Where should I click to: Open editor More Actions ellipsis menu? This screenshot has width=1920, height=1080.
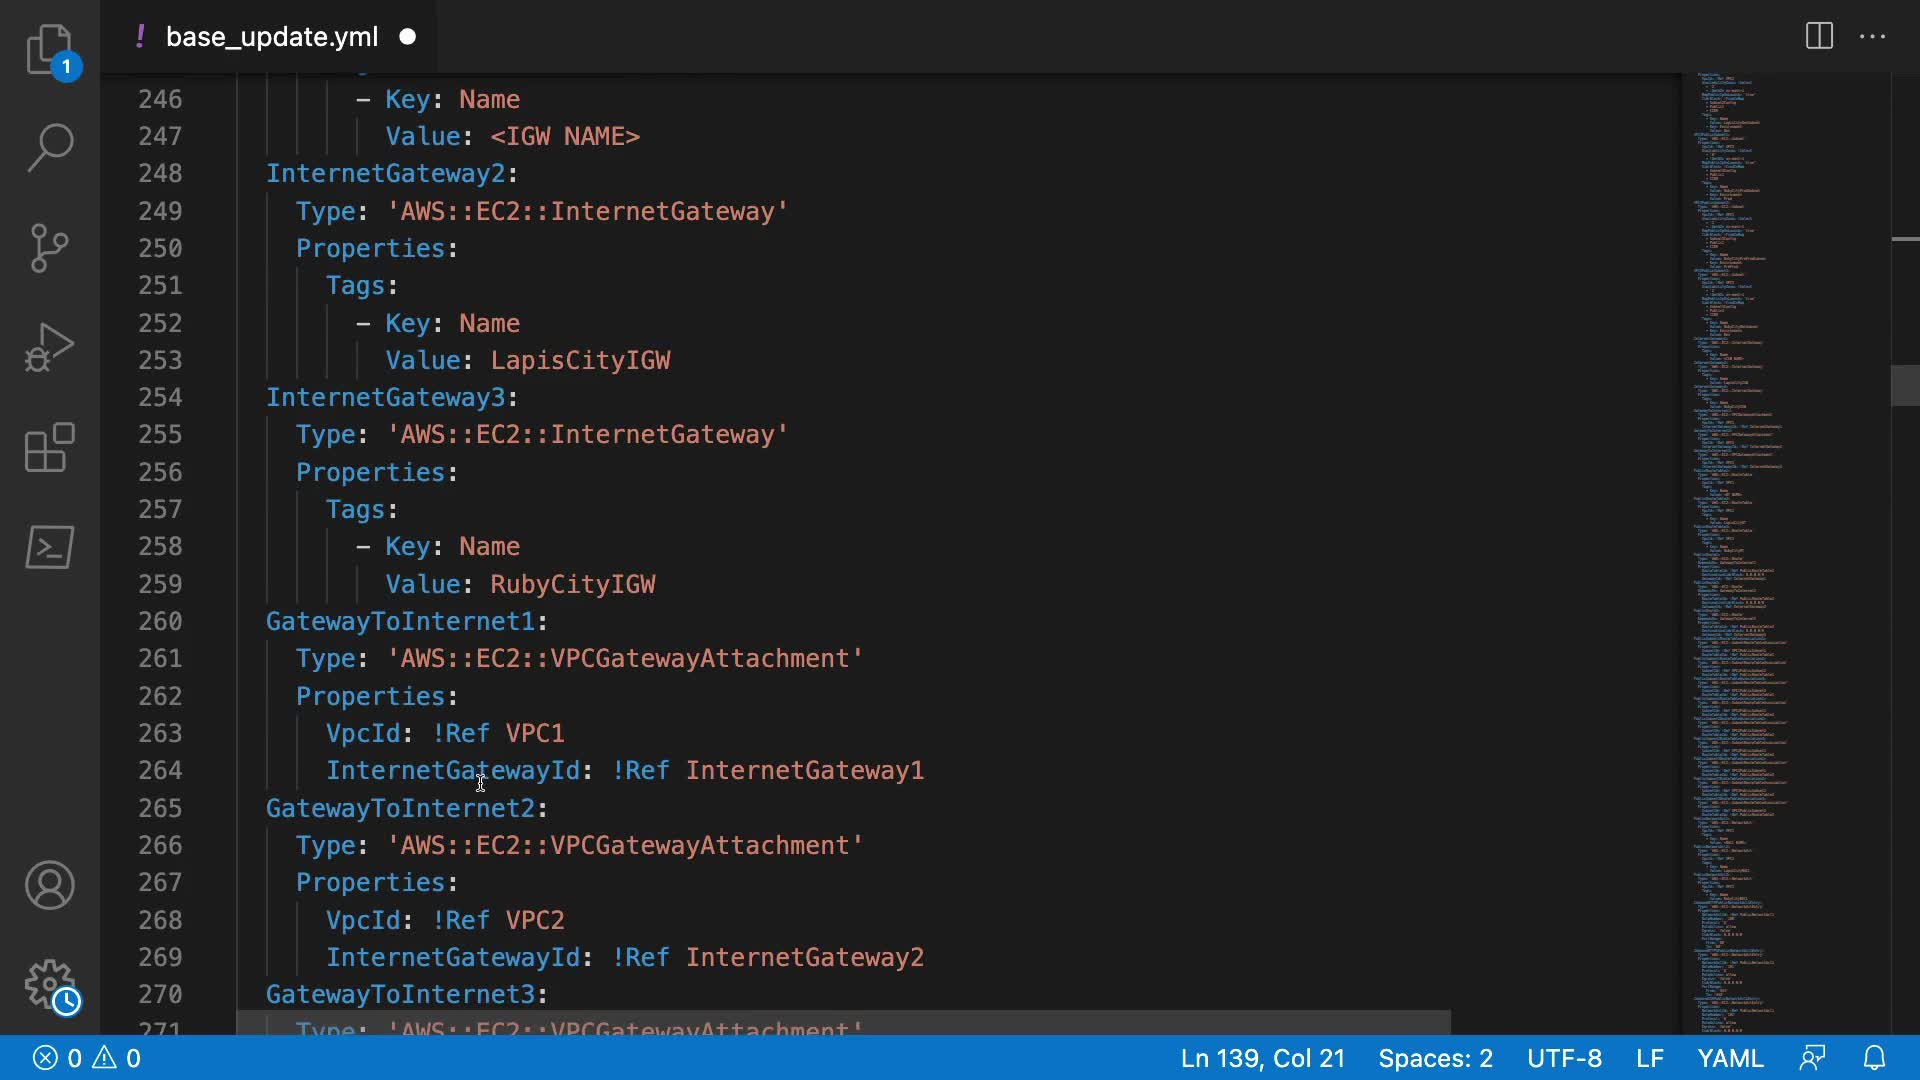[x=1872, y=37]
